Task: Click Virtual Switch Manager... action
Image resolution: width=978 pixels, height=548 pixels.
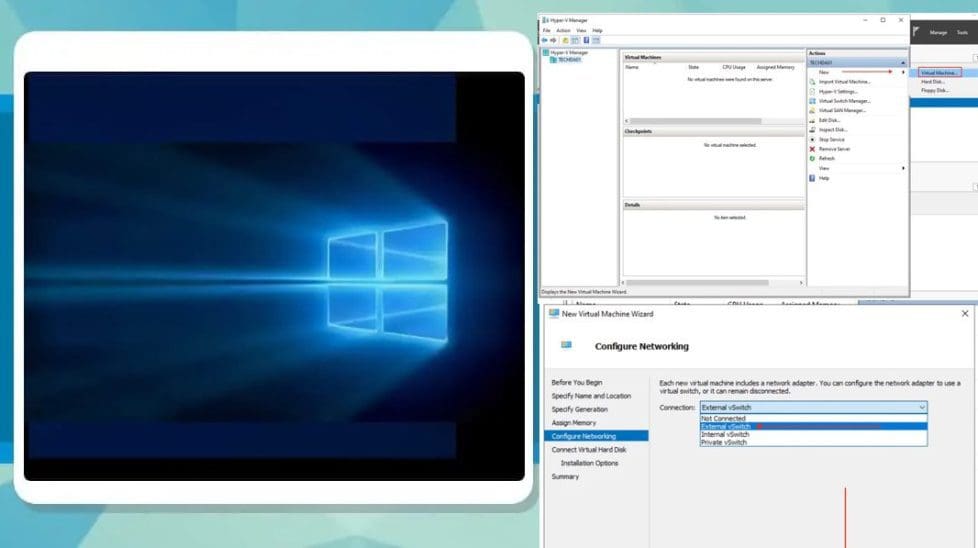Action: pyautogui.click(x=845, y=101)
